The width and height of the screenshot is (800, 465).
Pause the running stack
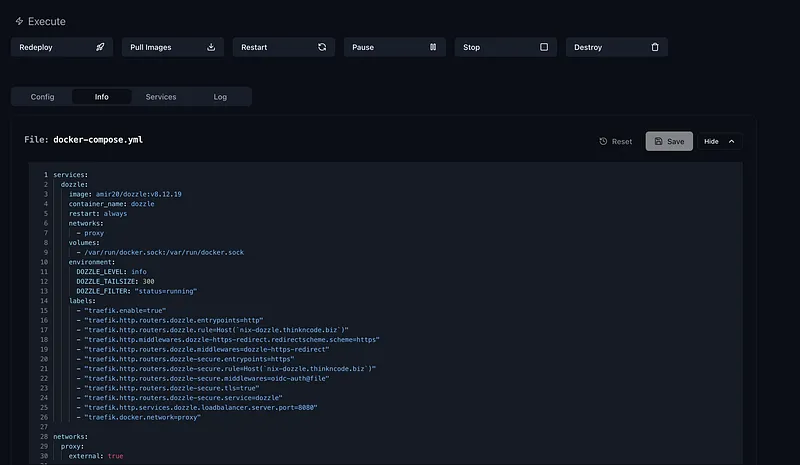tap(395, 47)
